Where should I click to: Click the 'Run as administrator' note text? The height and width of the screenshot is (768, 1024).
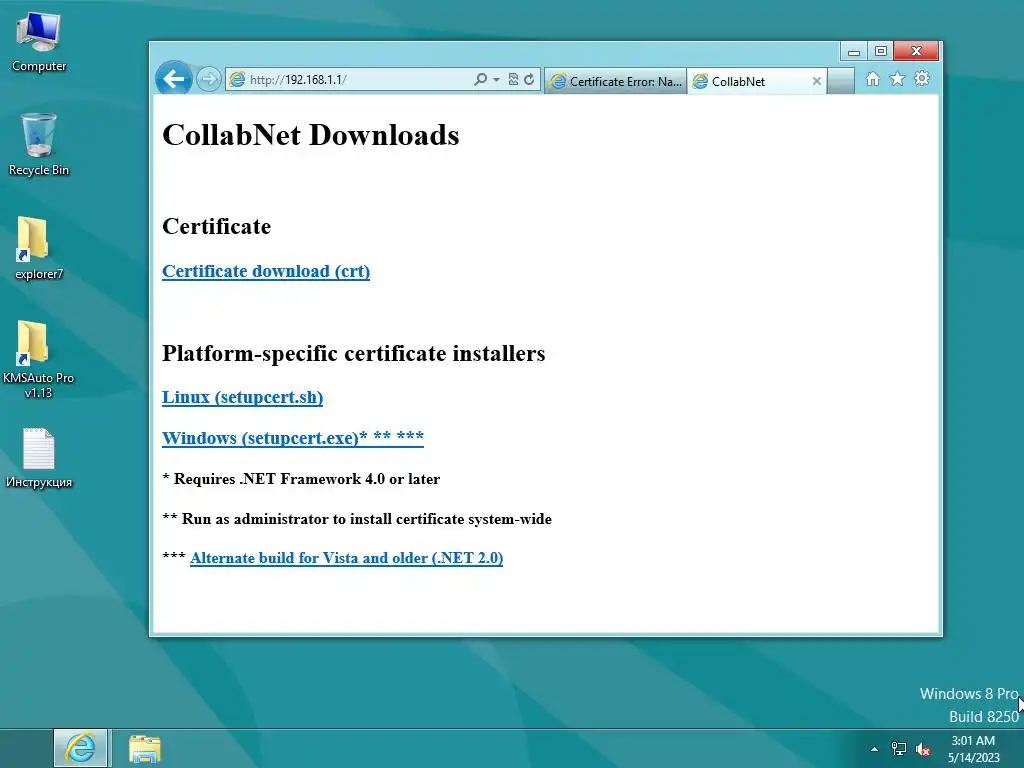(357, 519)
